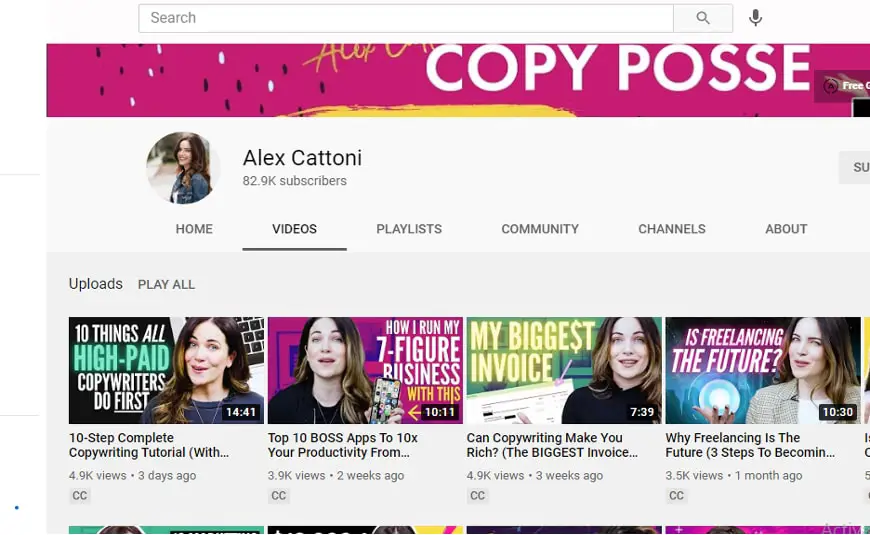Click the Uploads section heading
Image resolution: width=870 pixels, height=535 pixels.
(x=95, y=284)
